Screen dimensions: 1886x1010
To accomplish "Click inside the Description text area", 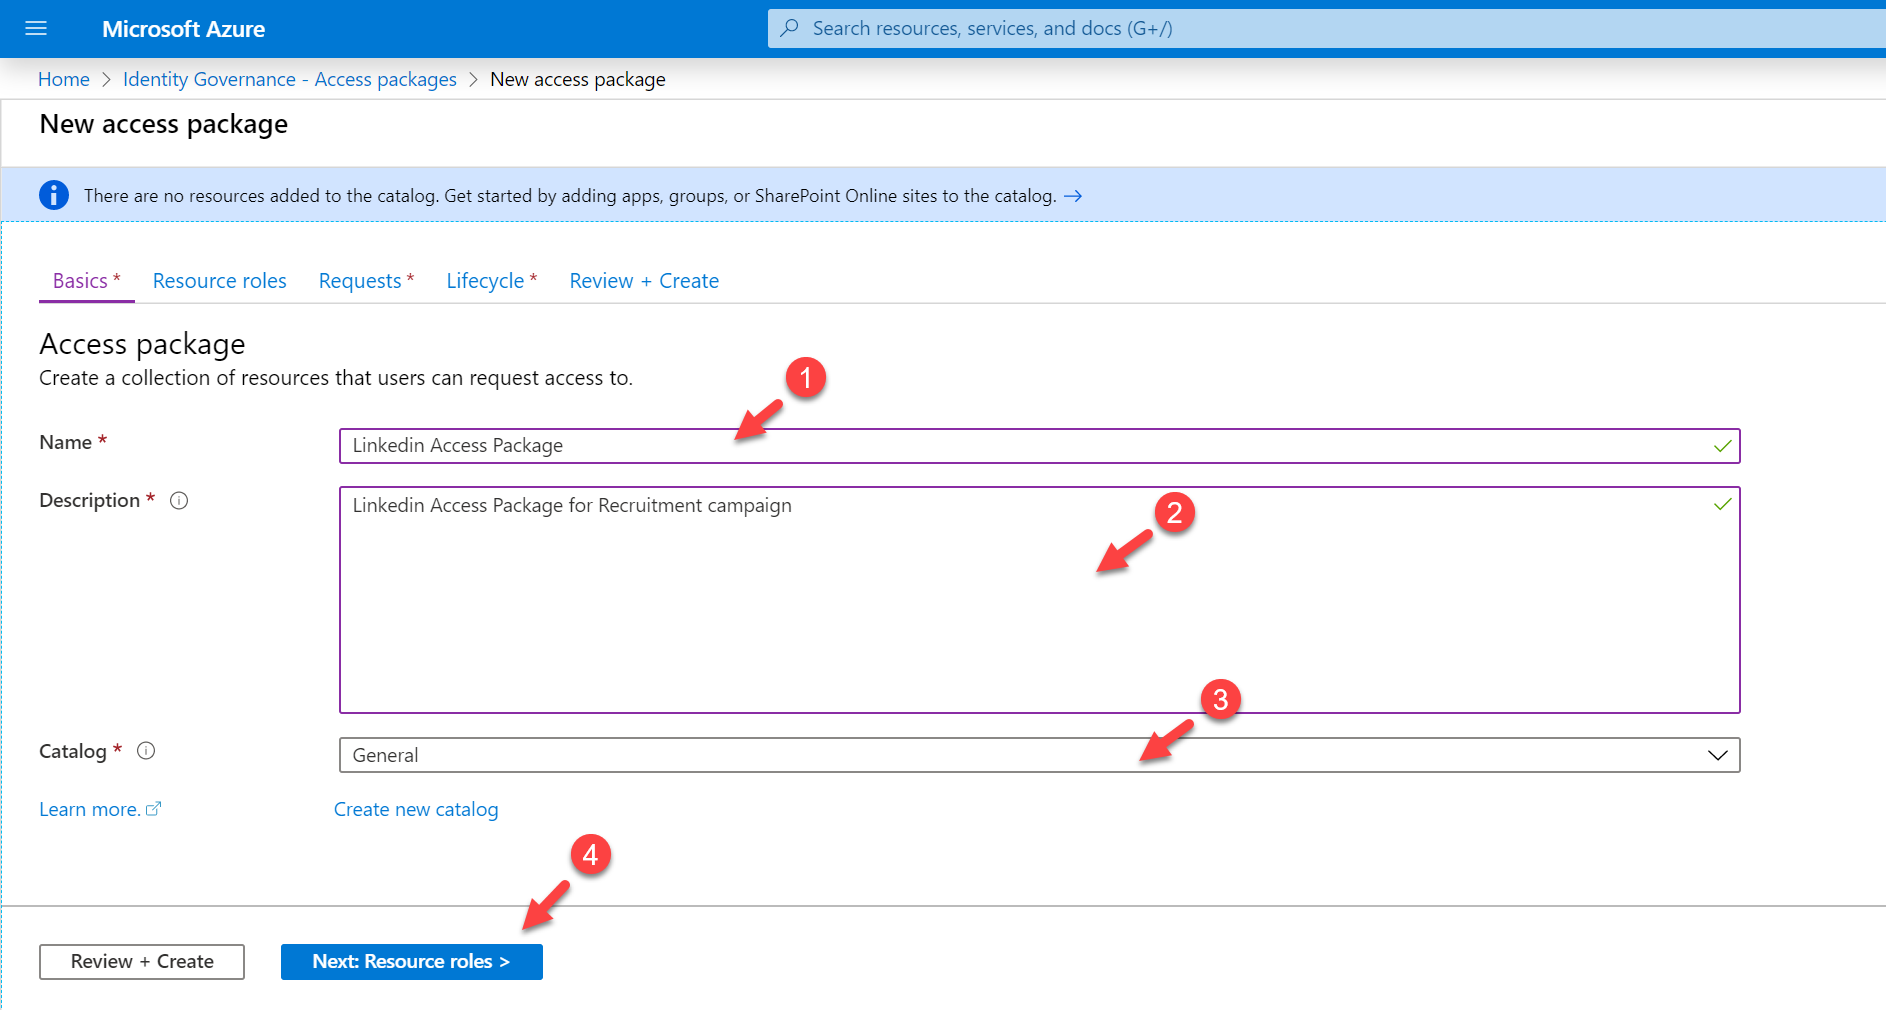I will coord(1039,600).
